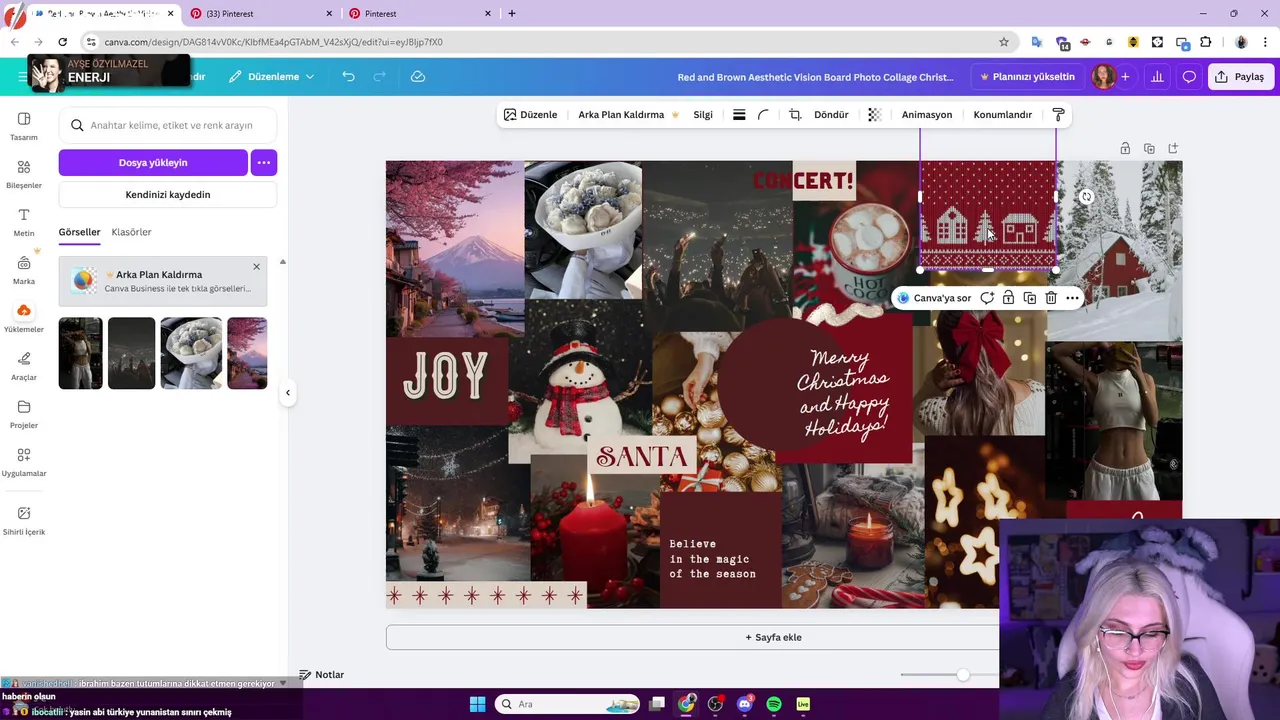Click the redo arrow in header
1280x720 pixels.
click(x=379, y=77)
